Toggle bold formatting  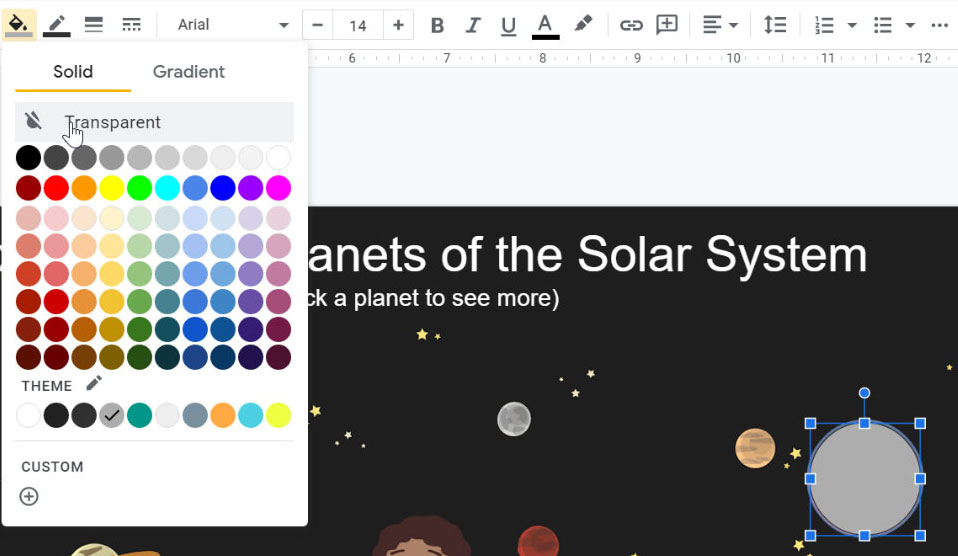[x=437, y=25]
